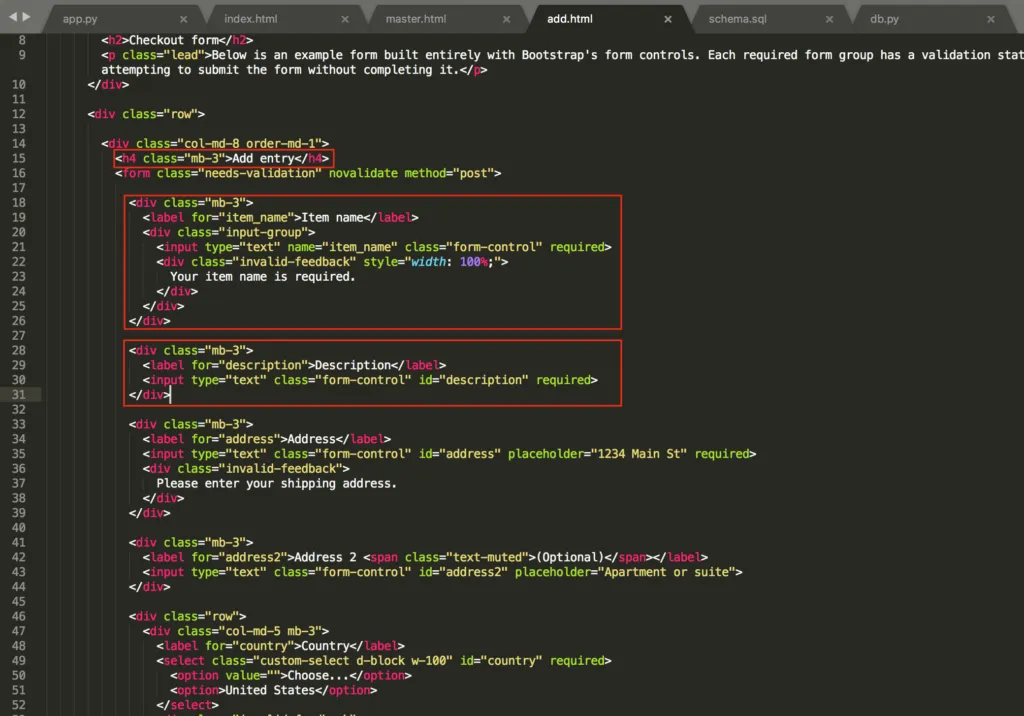Click the 'invalid-feedback' class on line 22

coord(294,262)
